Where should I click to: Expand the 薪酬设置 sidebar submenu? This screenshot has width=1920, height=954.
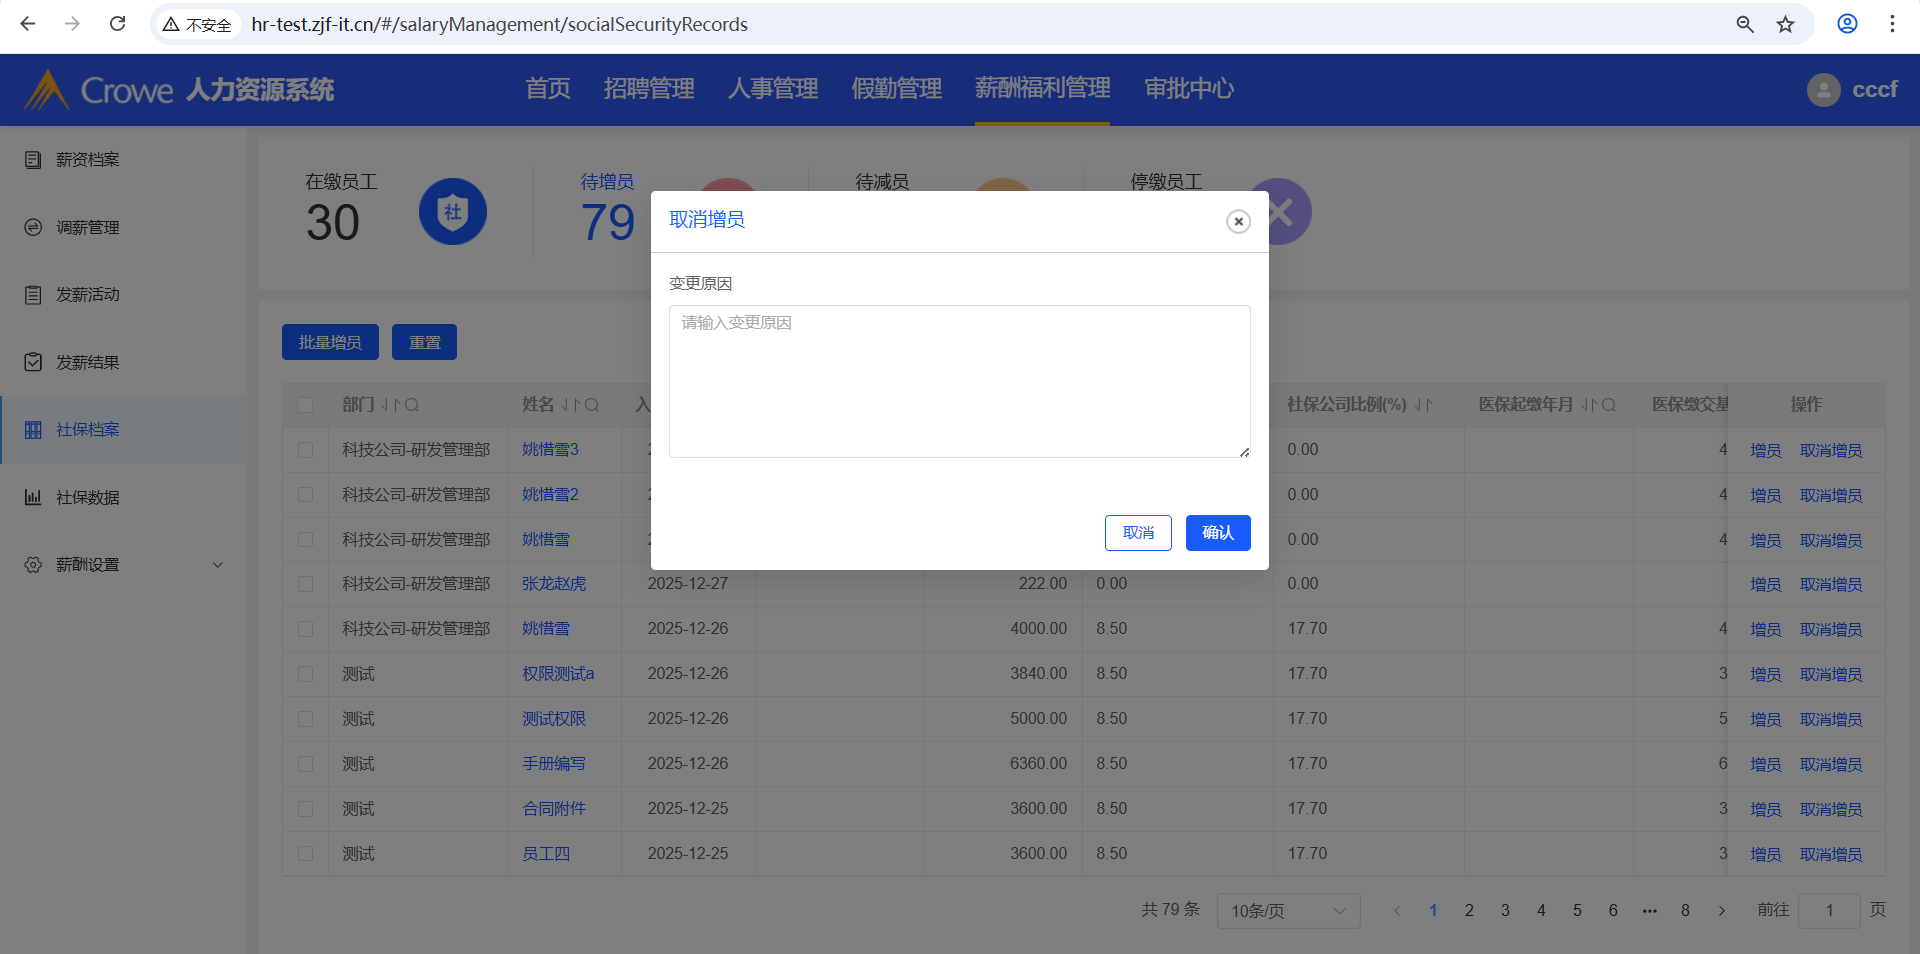pyautogui.click(x=218, y=565)
